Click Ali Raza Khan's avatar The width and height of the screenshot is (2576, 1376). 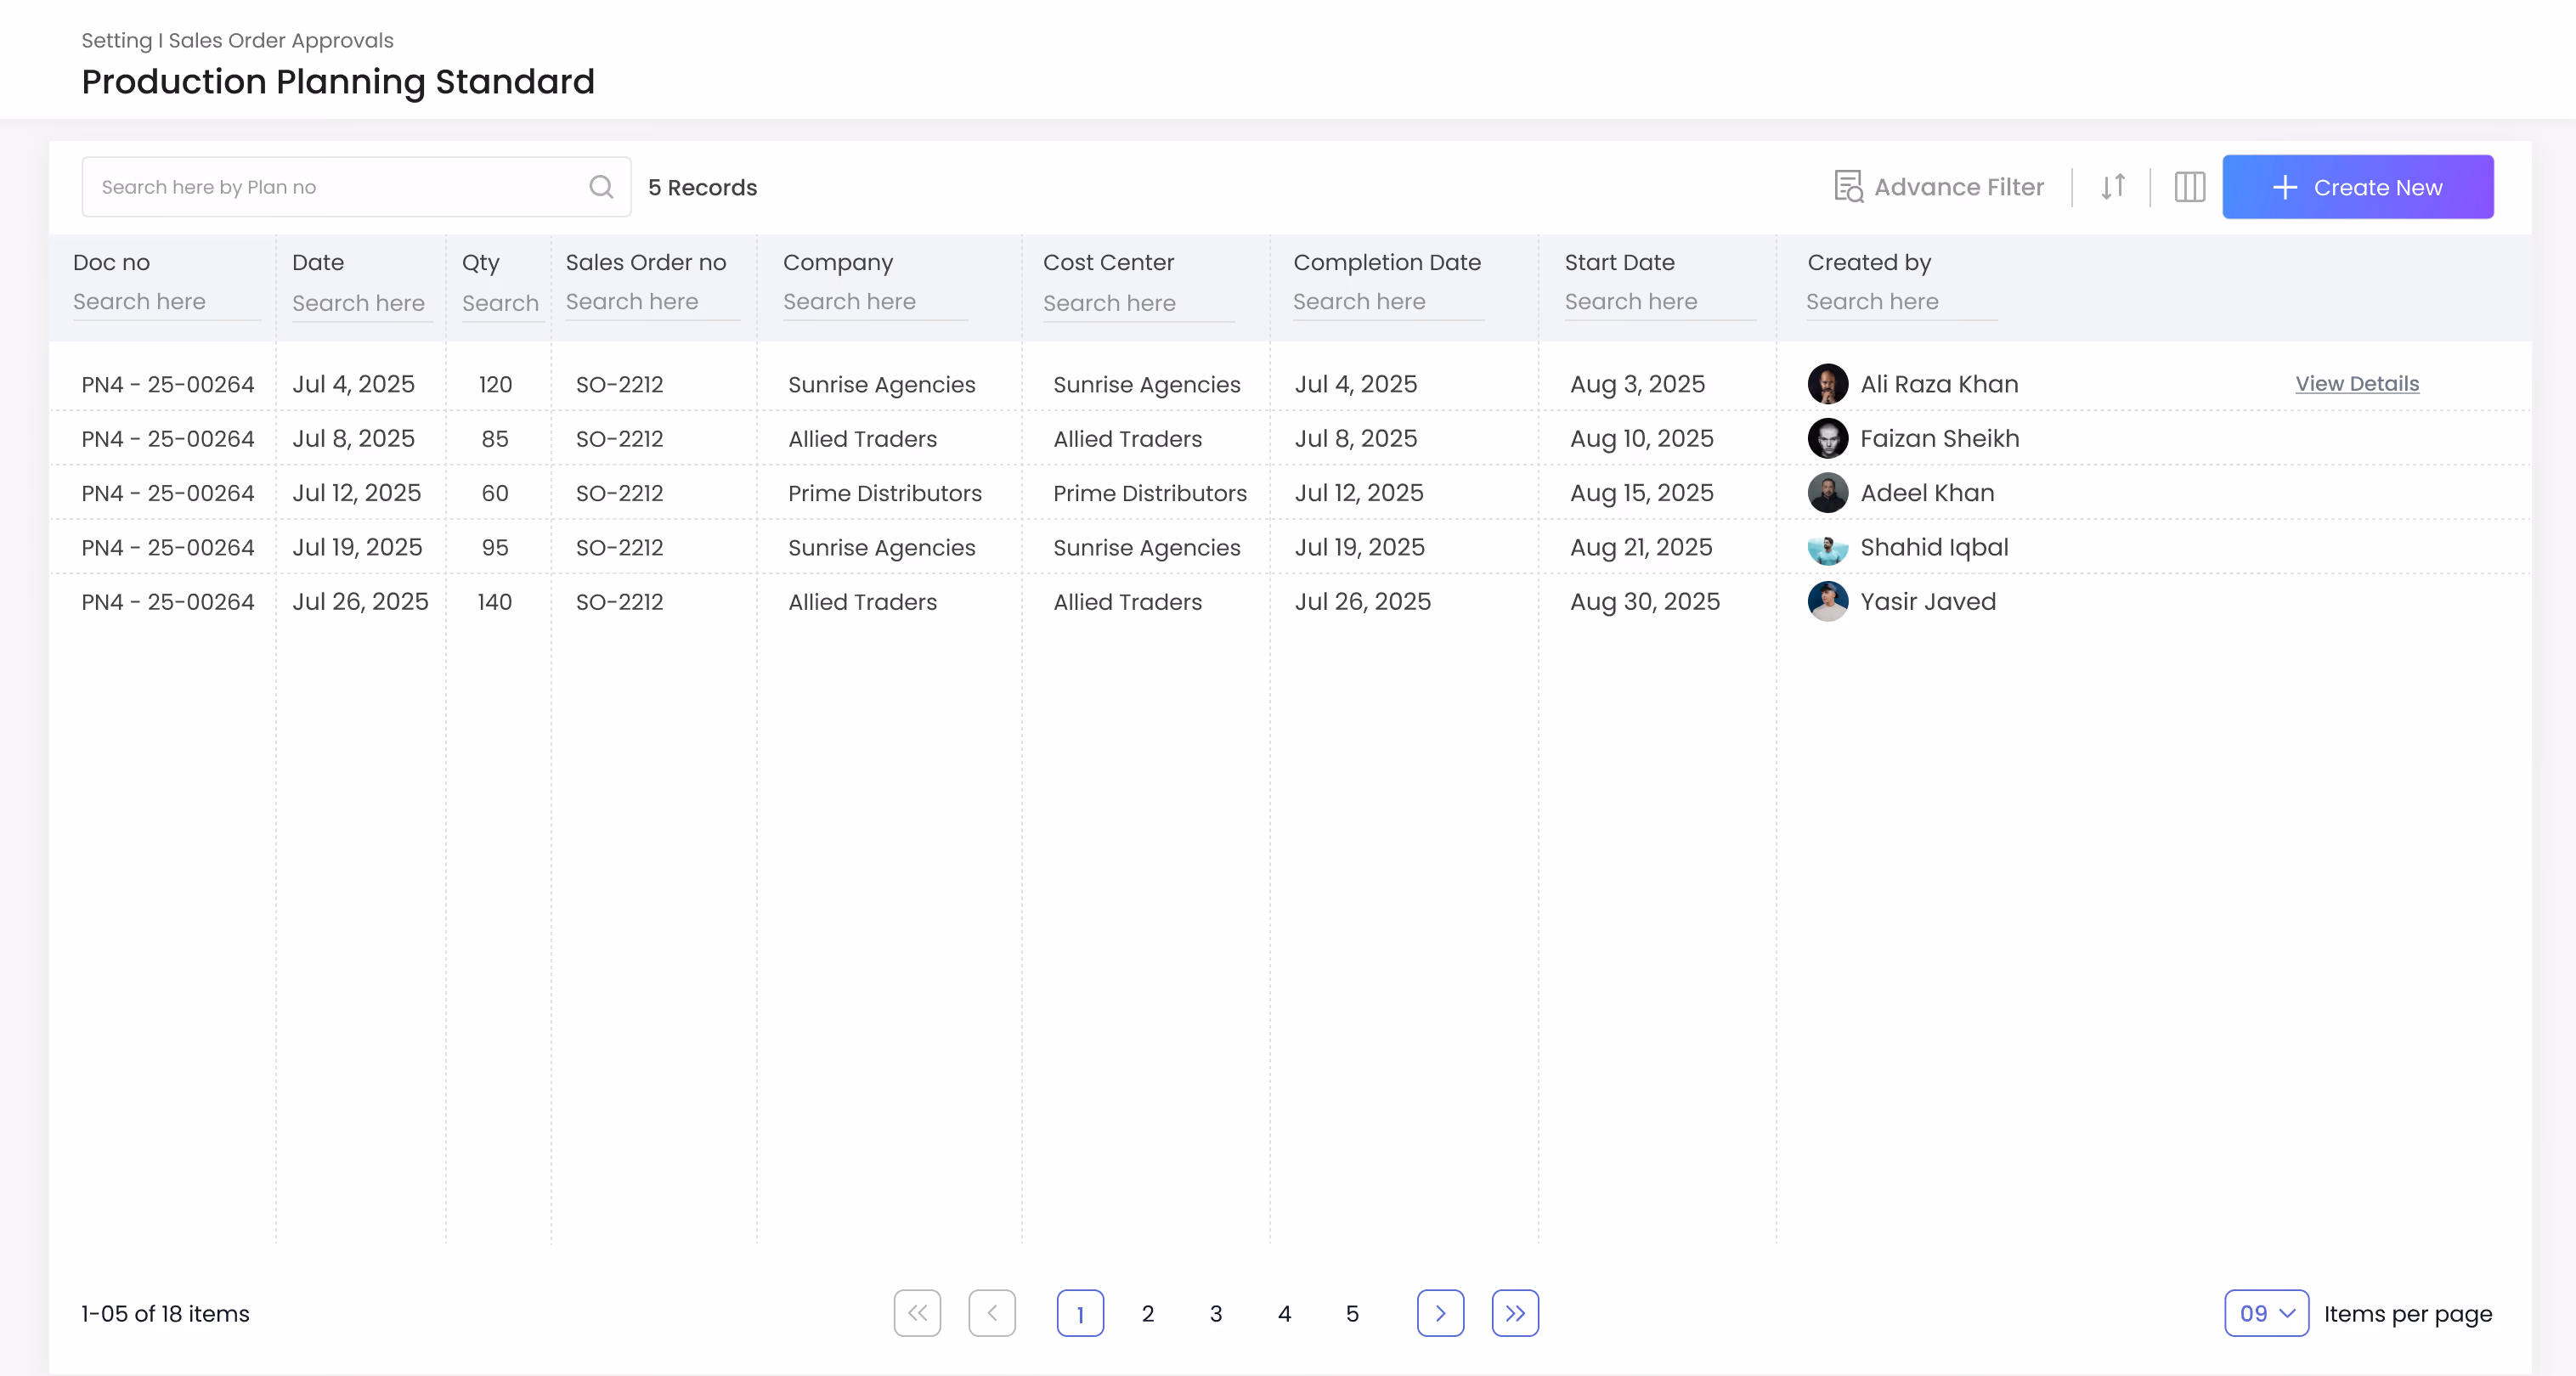[1827, 384]
